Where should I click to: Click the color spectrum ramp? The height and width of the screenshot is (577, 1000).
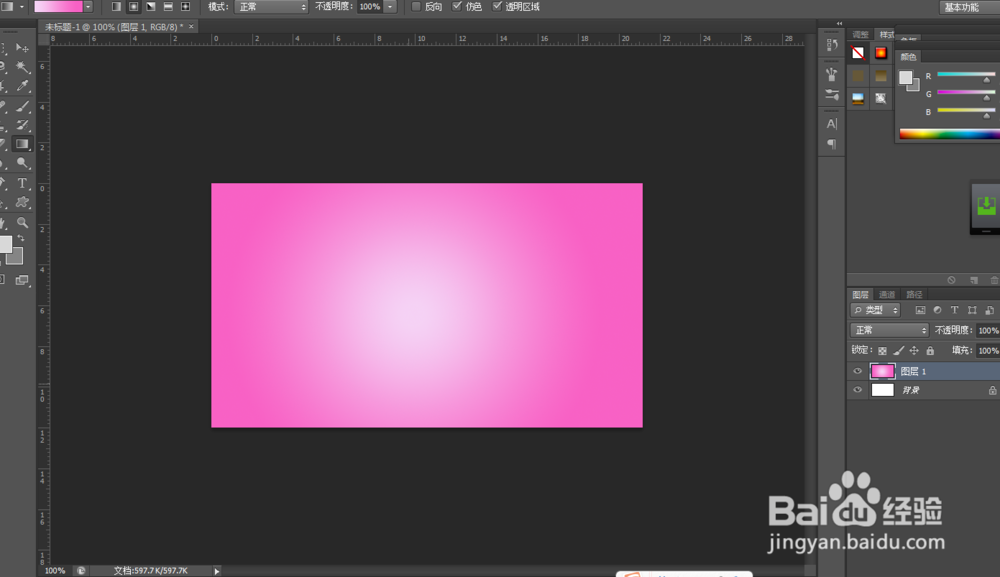[949, 134]
